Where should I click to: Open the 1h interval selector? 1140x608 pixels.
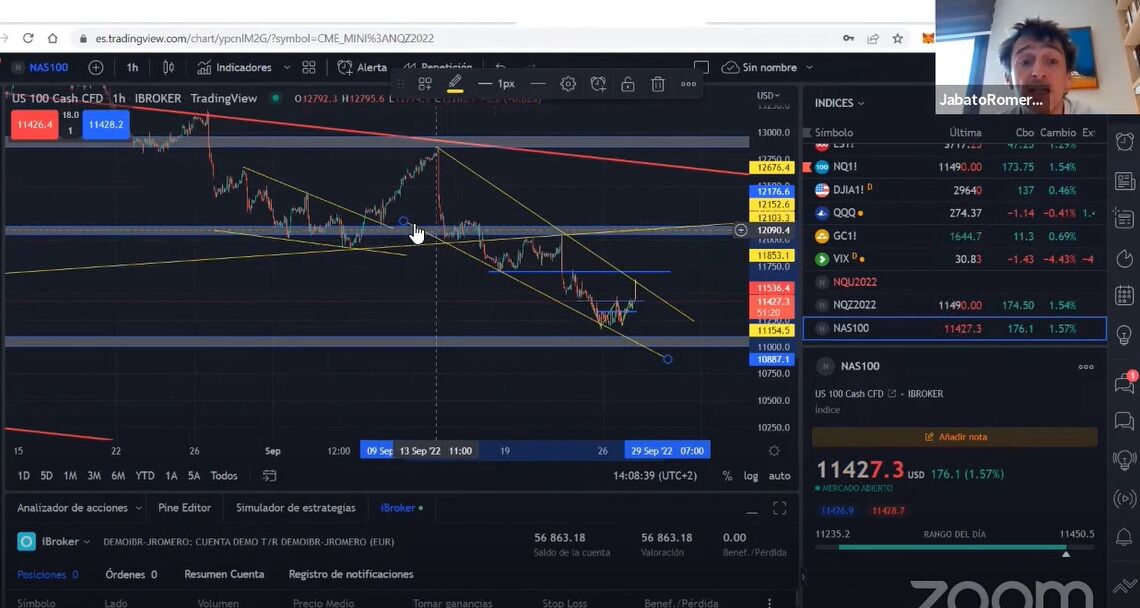[x=132, y=68]
